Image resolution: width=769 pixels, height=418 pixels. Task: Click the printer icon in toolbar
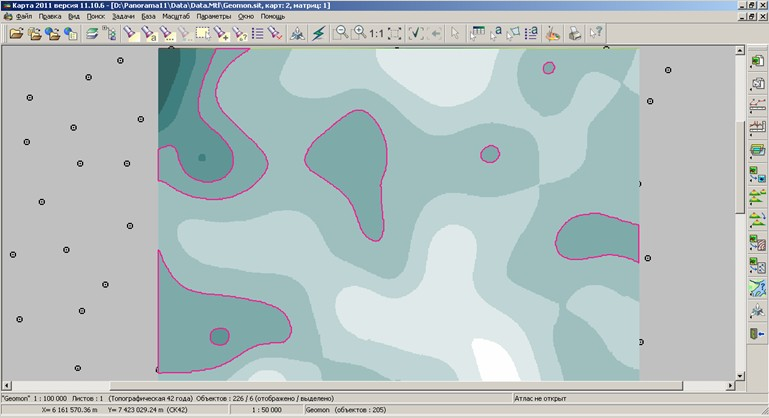tap(574, 34)
